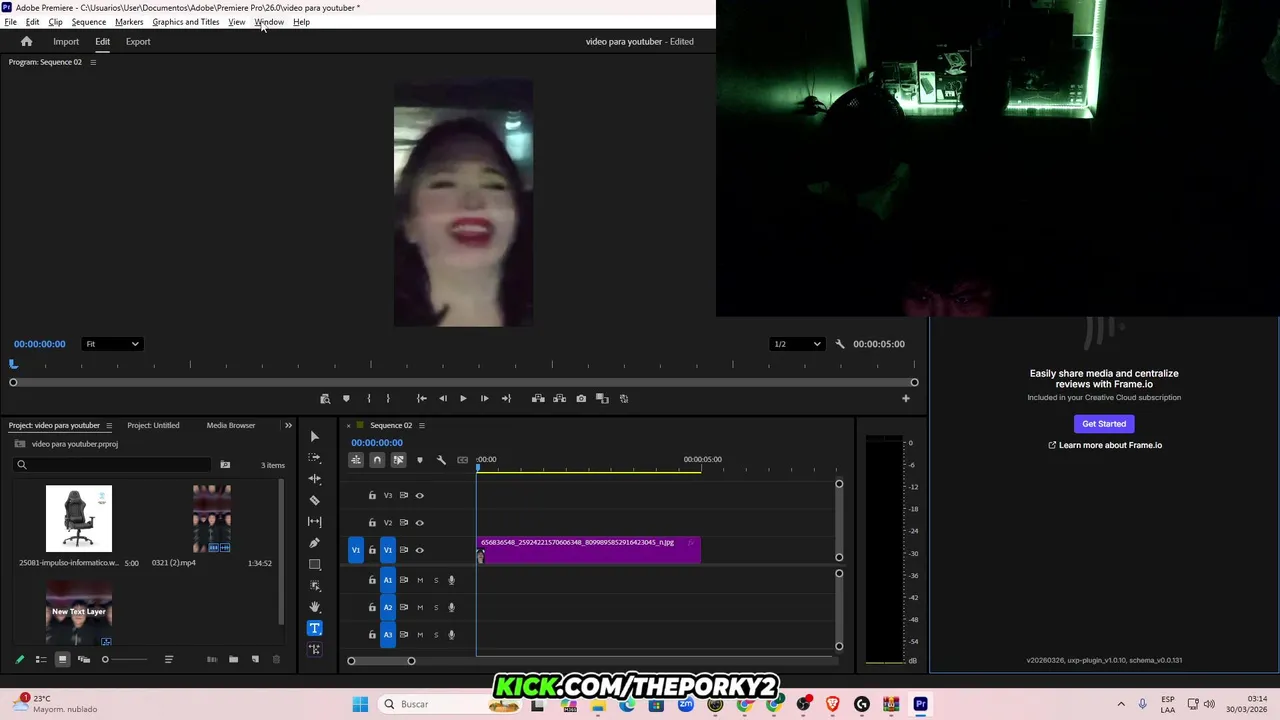
Task: Open Program monitor button editor plus
Action: [x=906, y=399]
